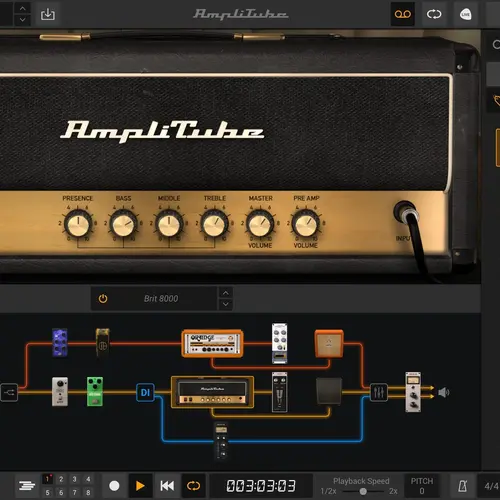Select the green overdrive pedal

pos(95,392)
